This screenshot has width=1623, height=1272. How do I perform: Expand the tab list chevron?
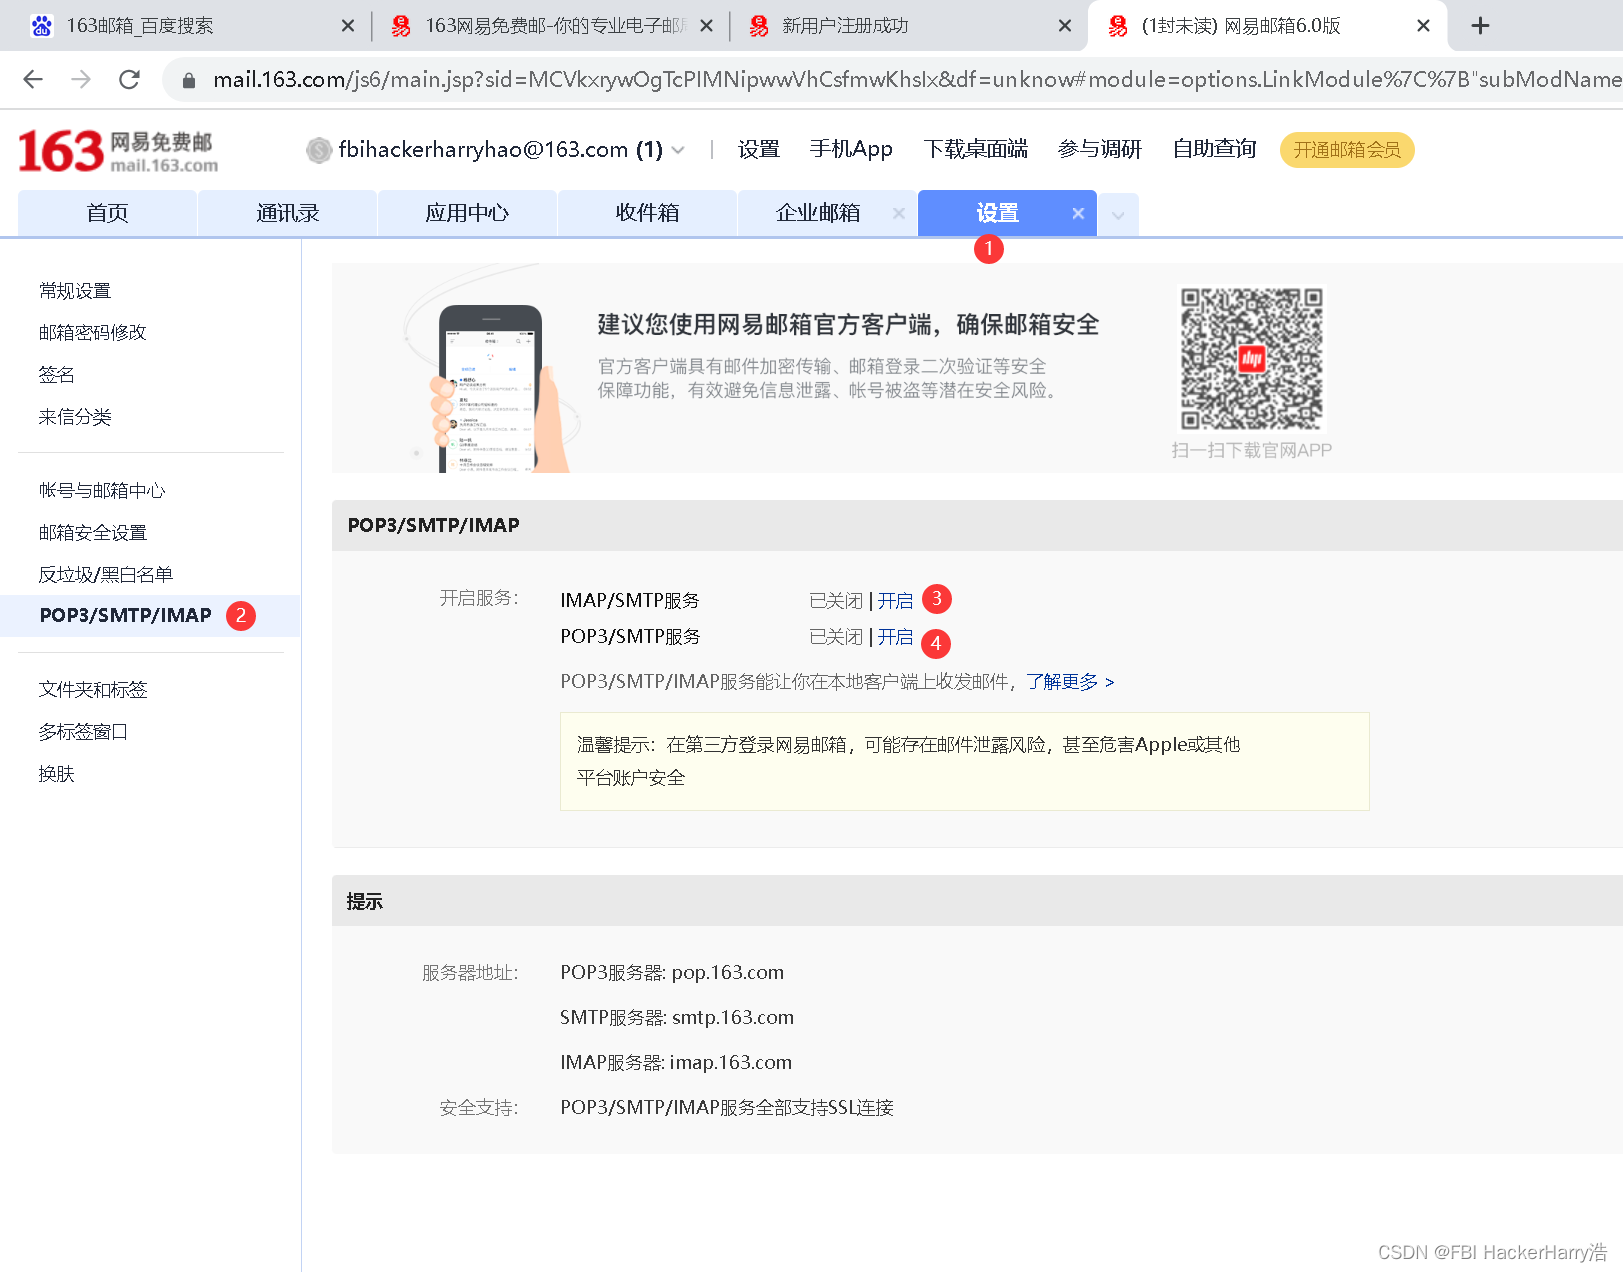click(1118, 215)
